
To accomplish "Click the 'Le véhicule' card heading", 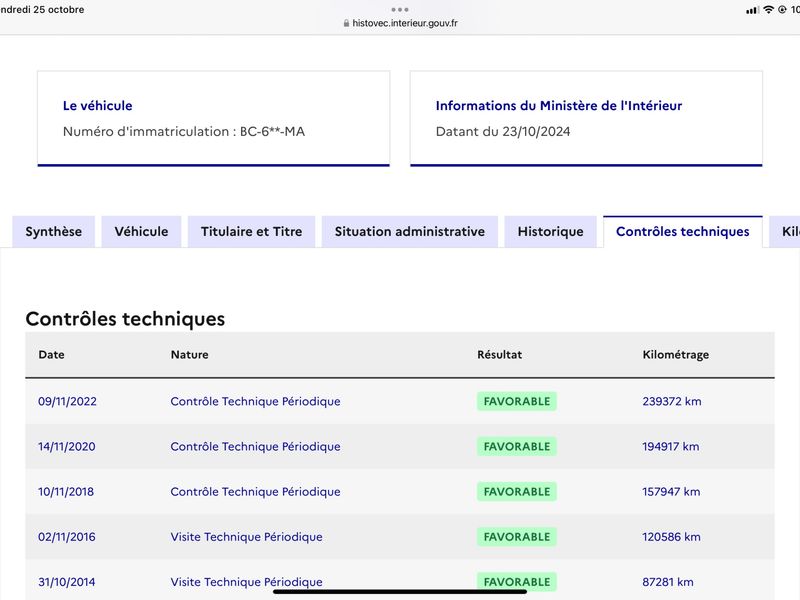I will click(97, 106).
